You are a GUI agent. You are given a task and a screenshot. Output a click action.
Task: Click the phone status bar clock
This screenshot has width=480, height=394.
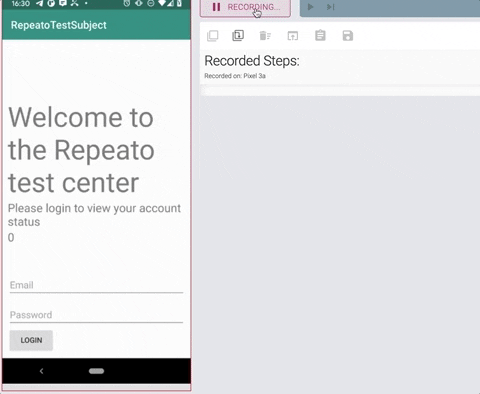click(x=20, y=4)
